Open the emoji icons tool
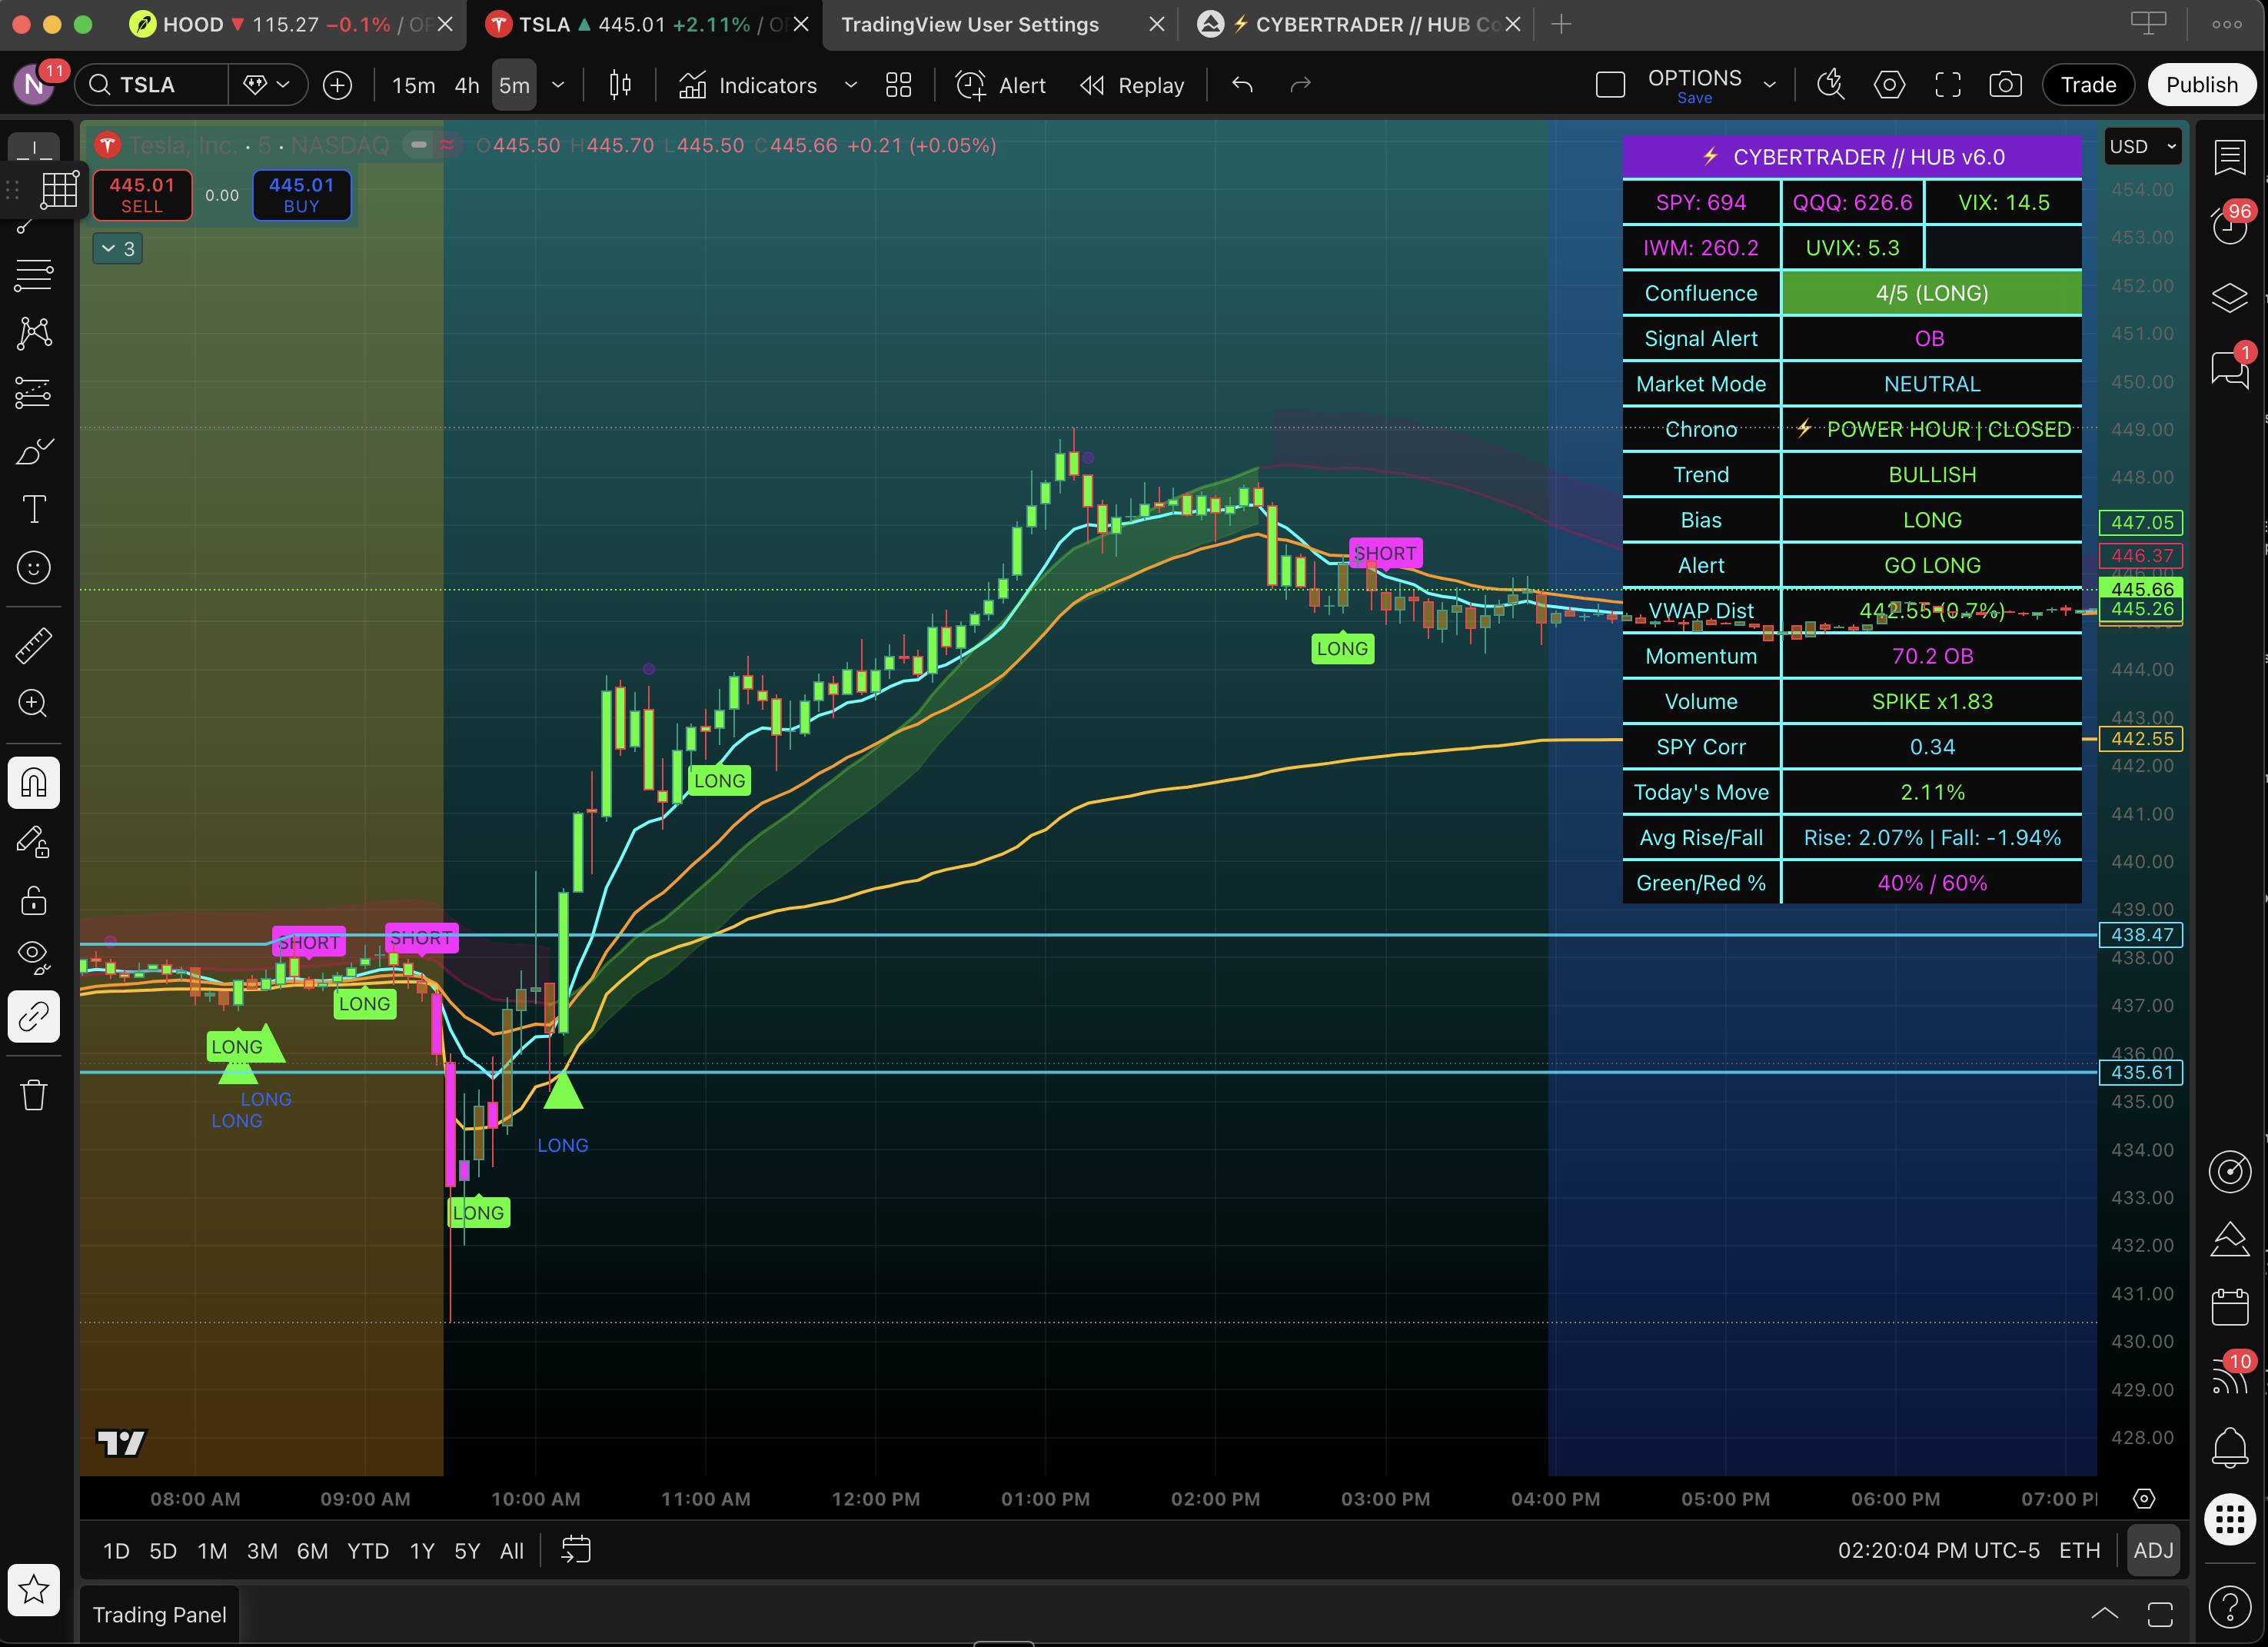This screenshot has width=2268, height=1647. click(34, 568)
